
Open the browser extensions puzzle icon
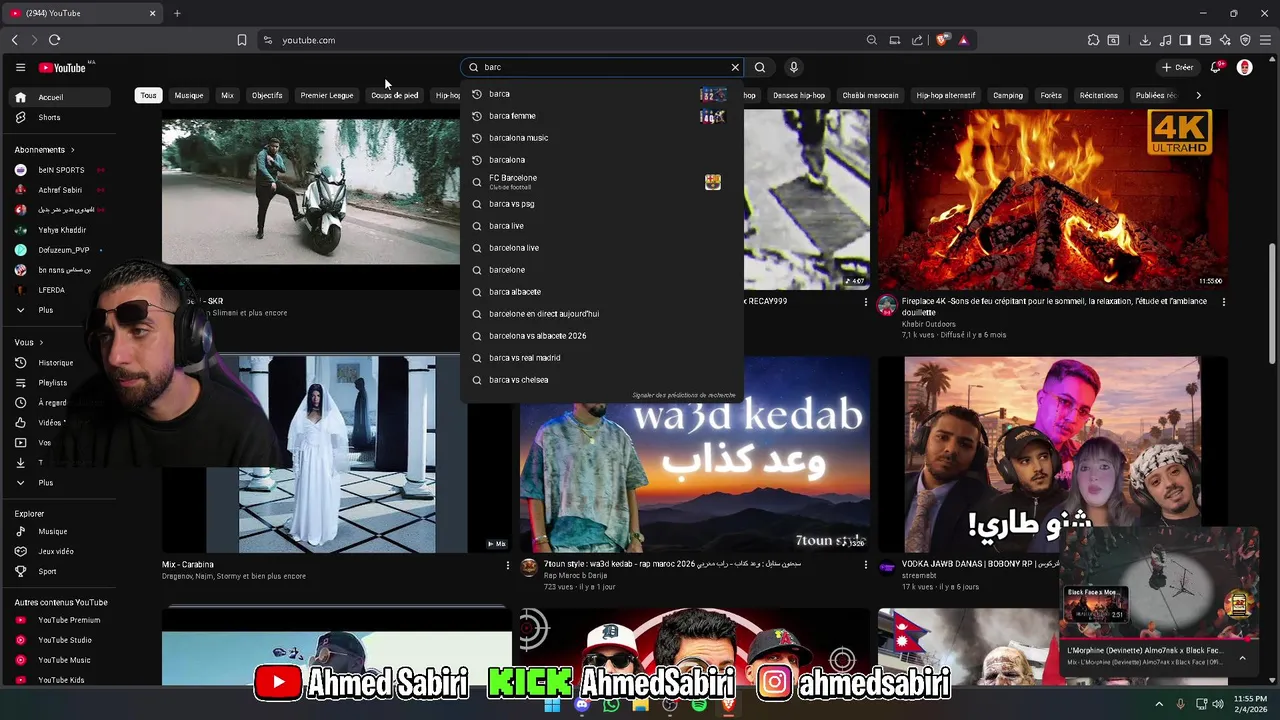1093,40
